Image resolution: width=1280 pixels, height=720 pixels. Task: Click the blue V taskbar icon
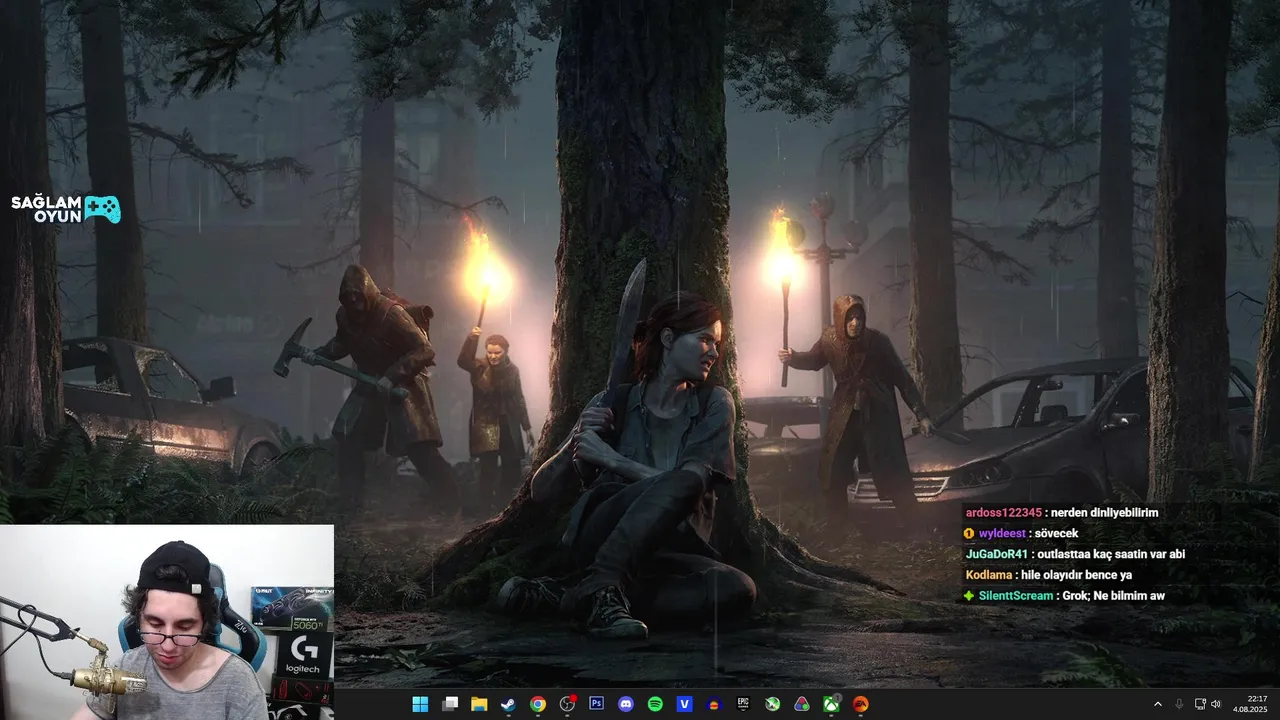pos(685,704)
